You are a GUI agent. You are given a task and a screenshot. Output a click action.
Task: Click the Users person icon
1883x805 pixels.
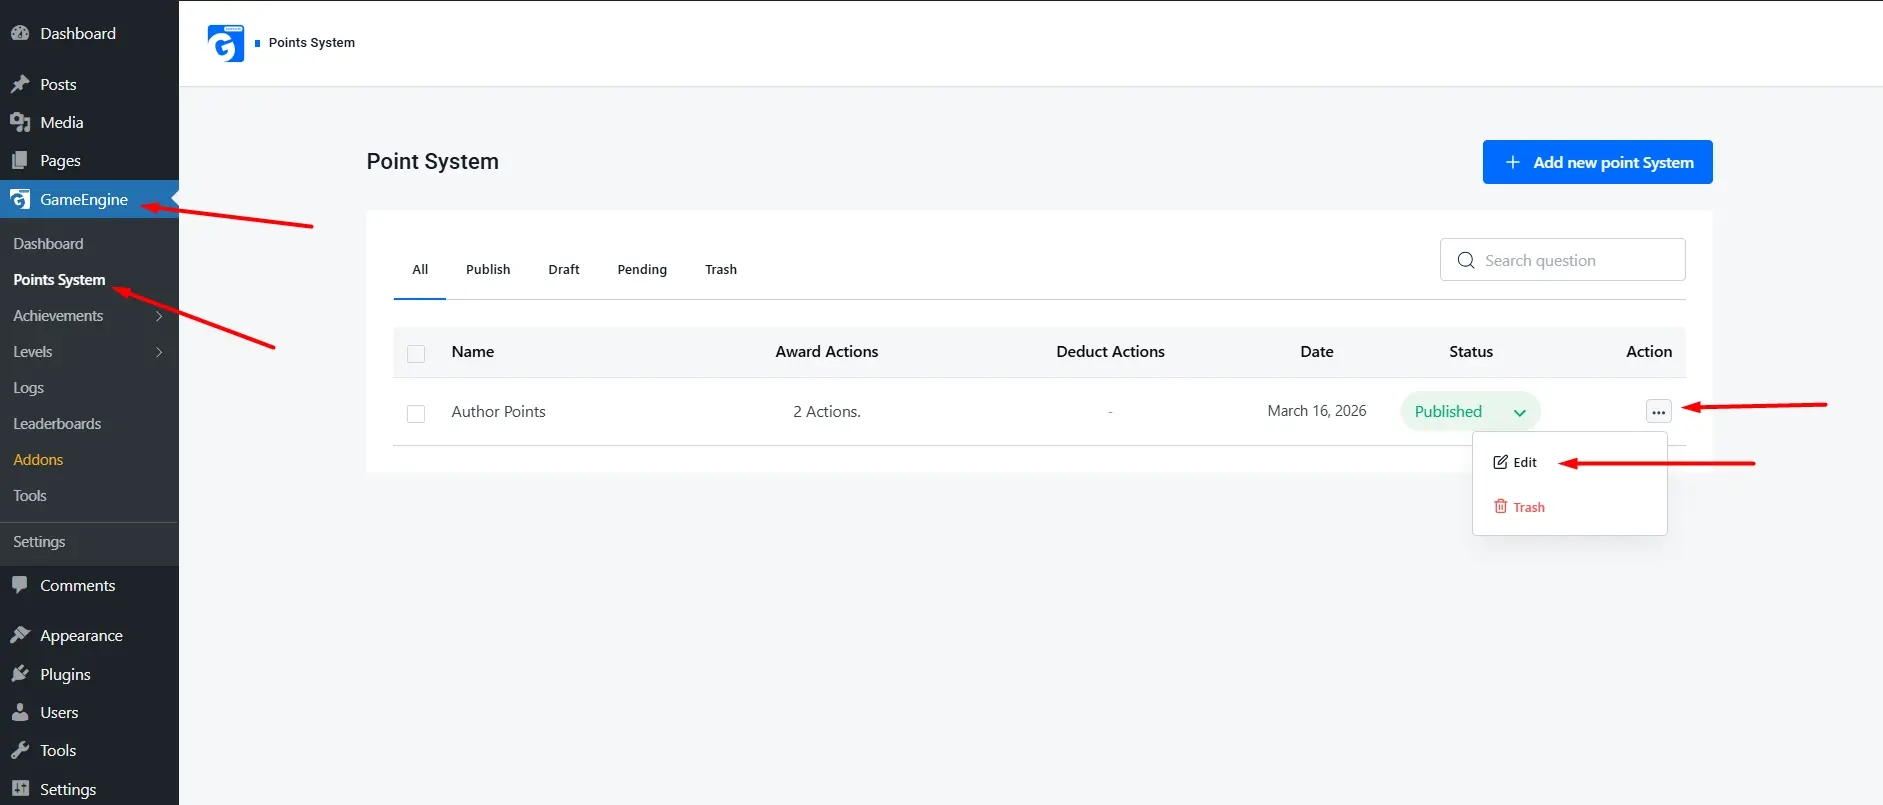point(20,712)
